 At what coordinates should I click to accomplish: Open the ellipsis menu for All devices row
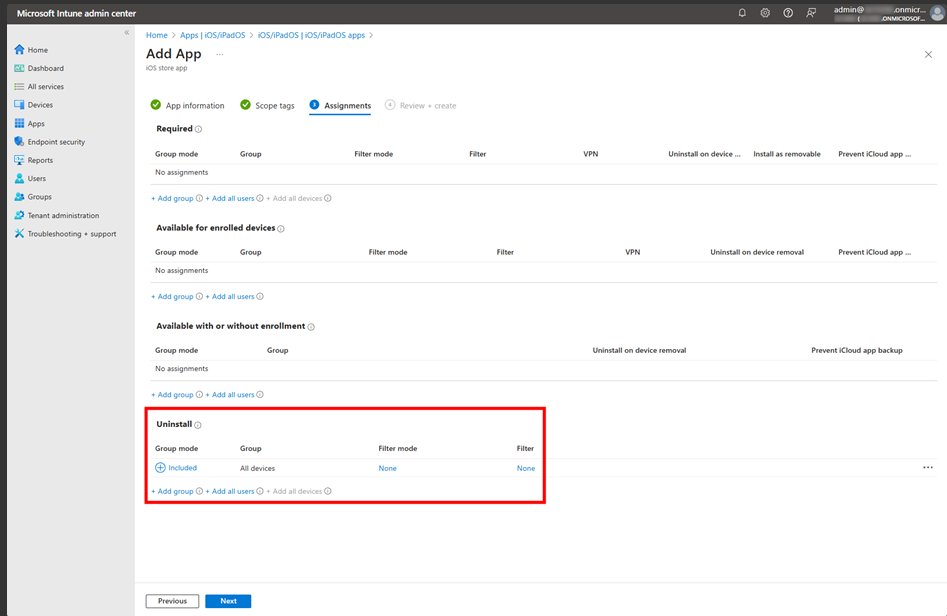click(x=928, y=467)
